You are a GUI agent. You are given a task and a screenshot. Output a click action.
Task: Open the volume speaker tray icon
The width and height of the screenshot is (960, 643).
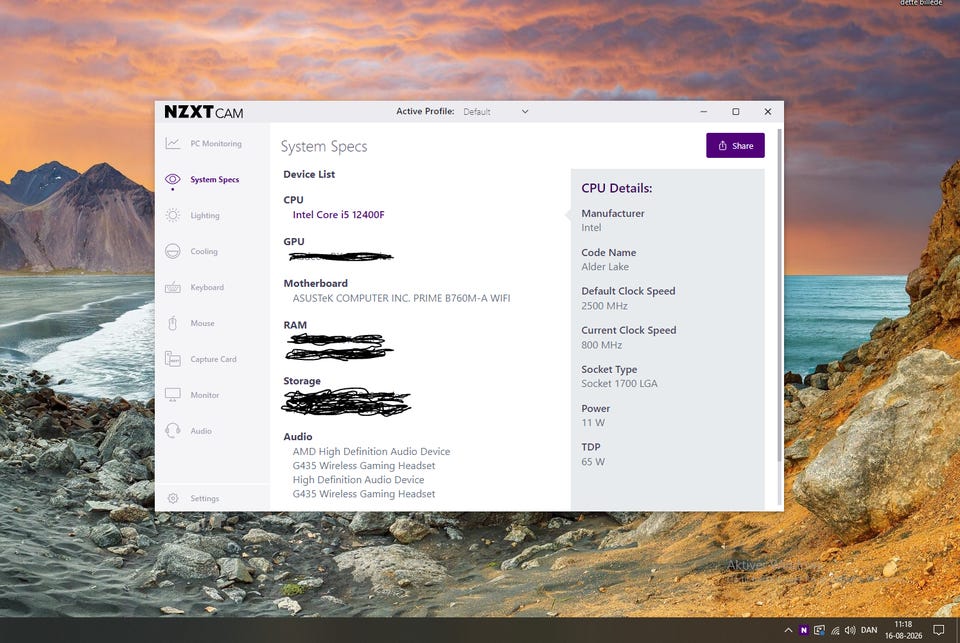(850, 630)
